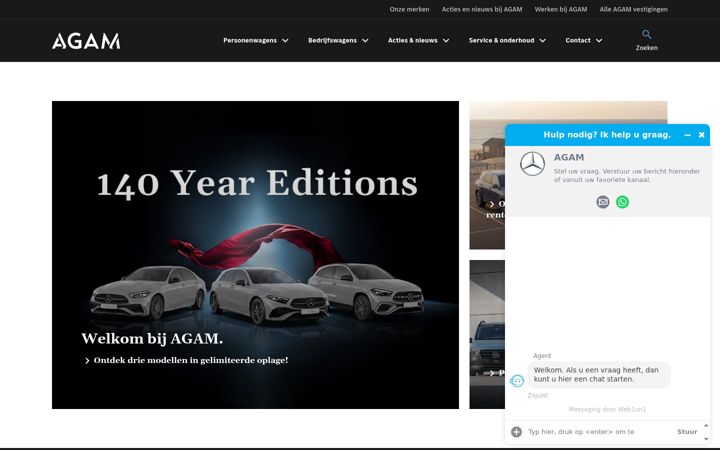The height and width of the screenshot is (450, 720).
Task: Click Ontdek drie modellen in gelimiteerde oplage link
Action: tap(186, 360)
